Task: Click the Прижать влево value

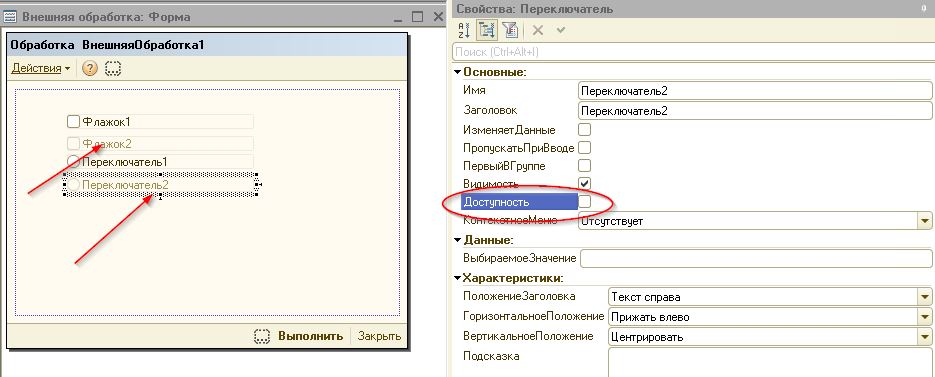Action: pyautogui.click(x=650, y=317)
